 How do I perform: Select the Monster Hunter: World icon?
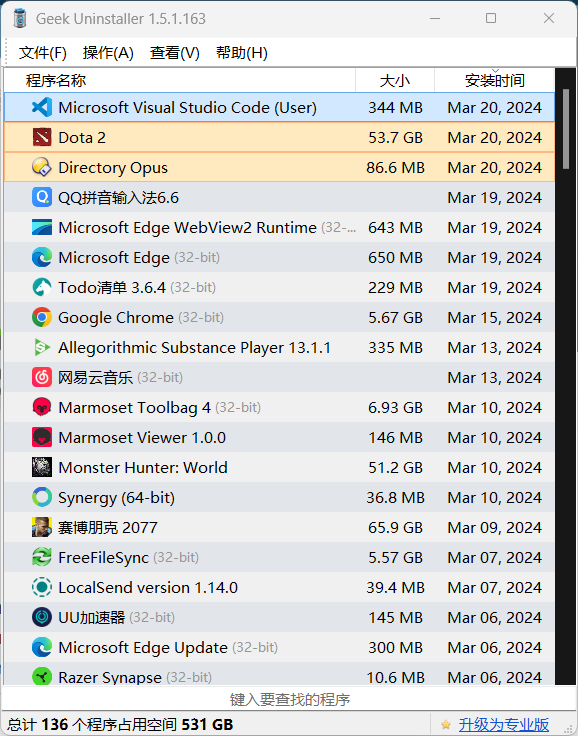42,468
